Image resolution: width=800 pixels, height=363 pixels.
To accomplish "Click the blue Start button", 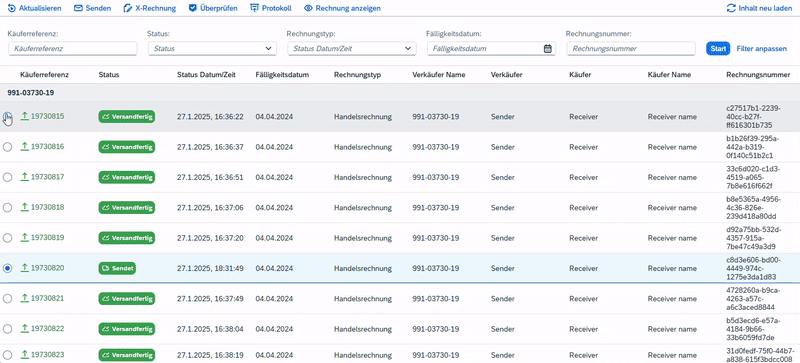I will coord(718,49).
